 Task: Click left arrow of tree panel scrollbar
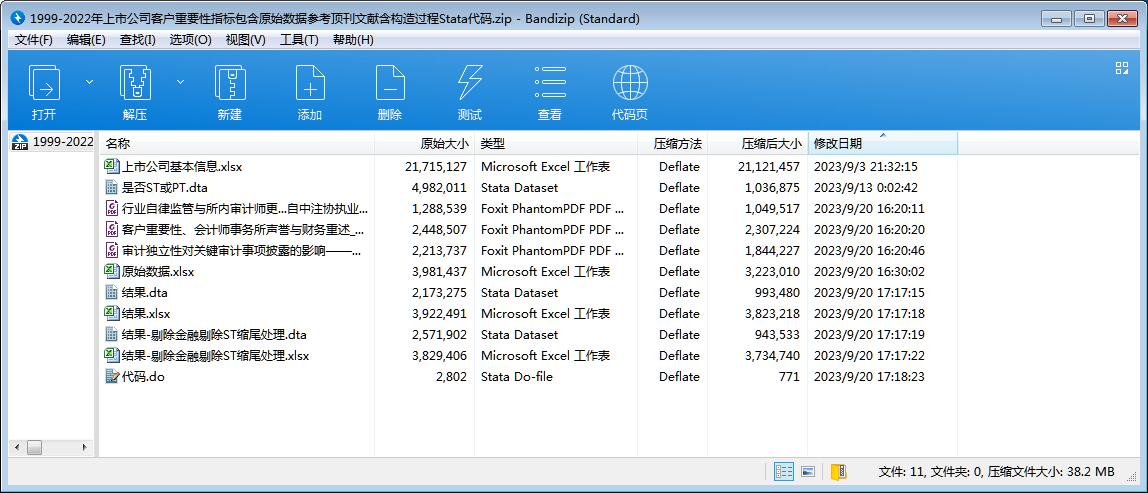click(x=15, y=447)
